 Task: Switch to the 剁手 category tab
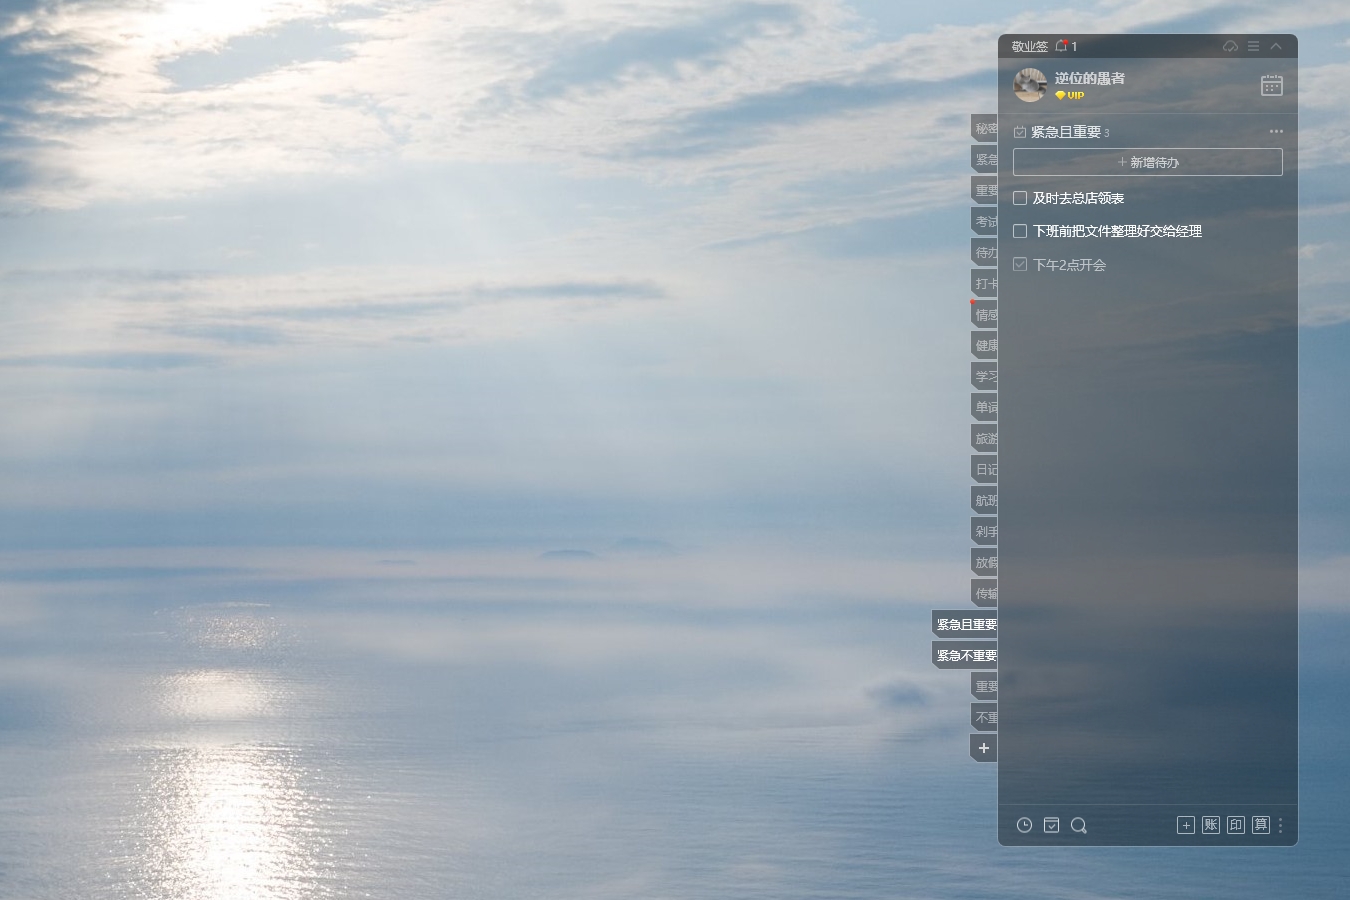(985, 531)
